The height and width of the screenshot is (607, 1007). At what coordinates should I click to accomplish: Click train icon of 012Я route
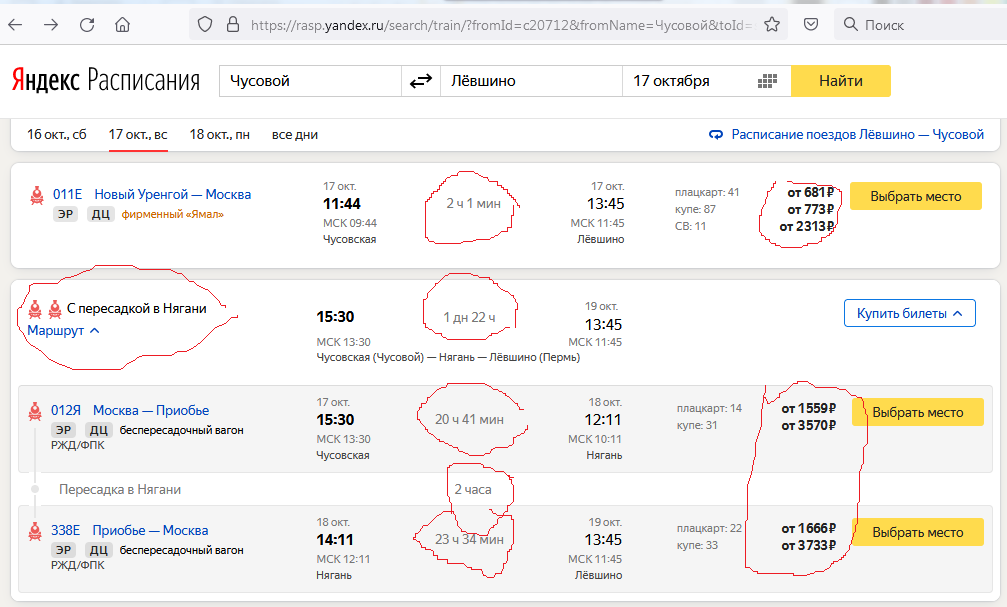[35, 411]
